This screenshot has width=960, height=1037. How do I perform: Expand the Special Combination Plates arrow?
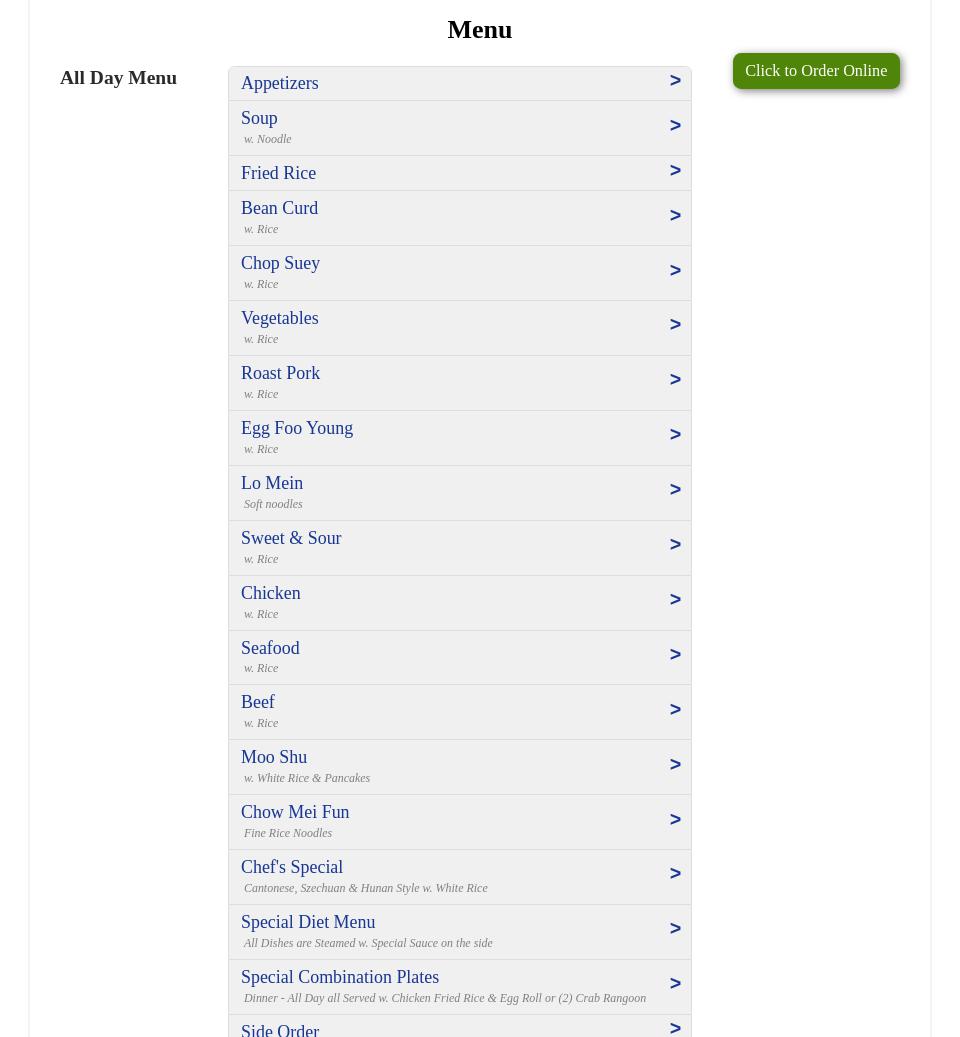(675, 984)
